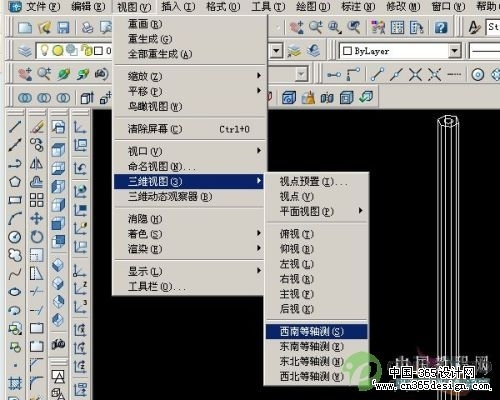Select the Array grid tool
500x400 pixels.
pos(37,200)
